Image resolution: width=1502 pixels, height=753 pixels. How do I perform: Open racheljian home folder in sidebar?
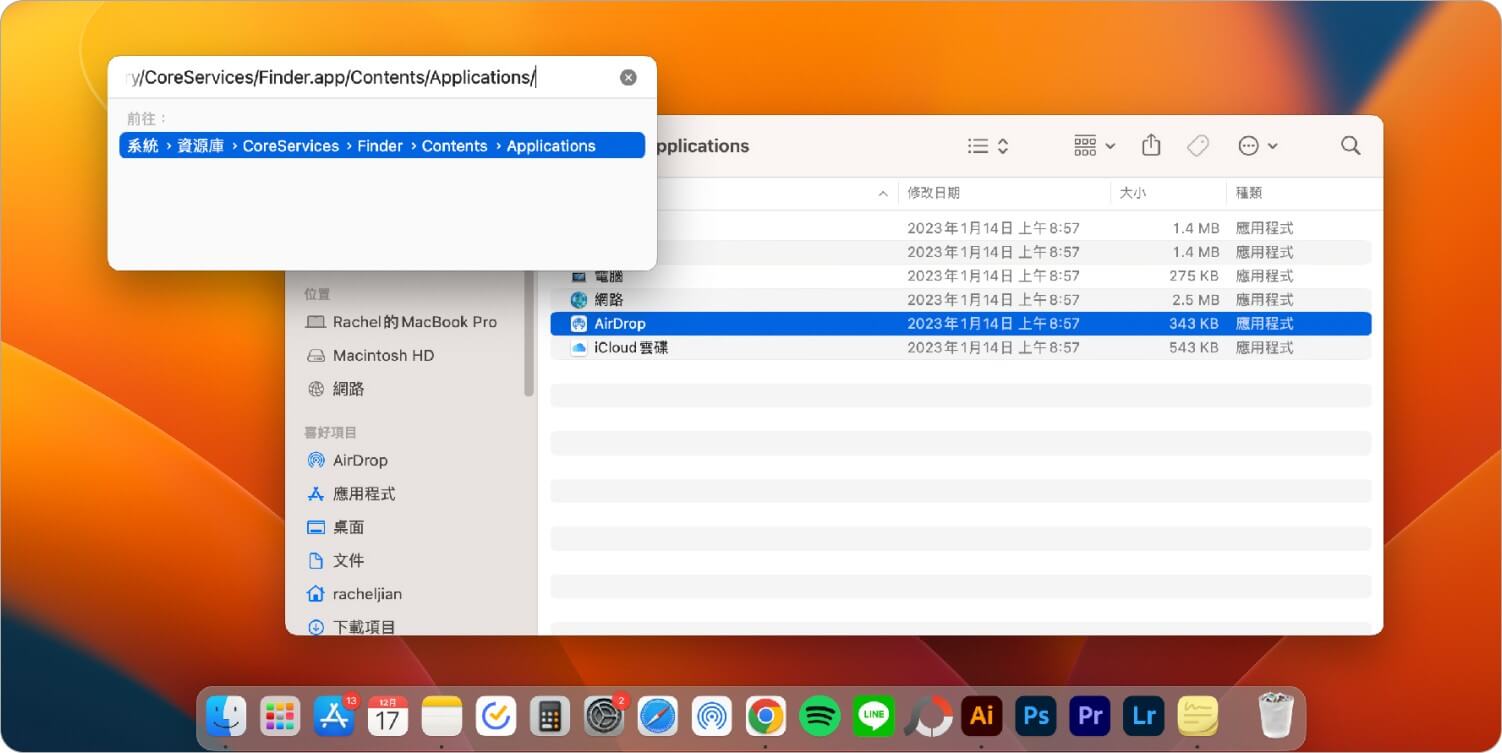pos(354,594)
